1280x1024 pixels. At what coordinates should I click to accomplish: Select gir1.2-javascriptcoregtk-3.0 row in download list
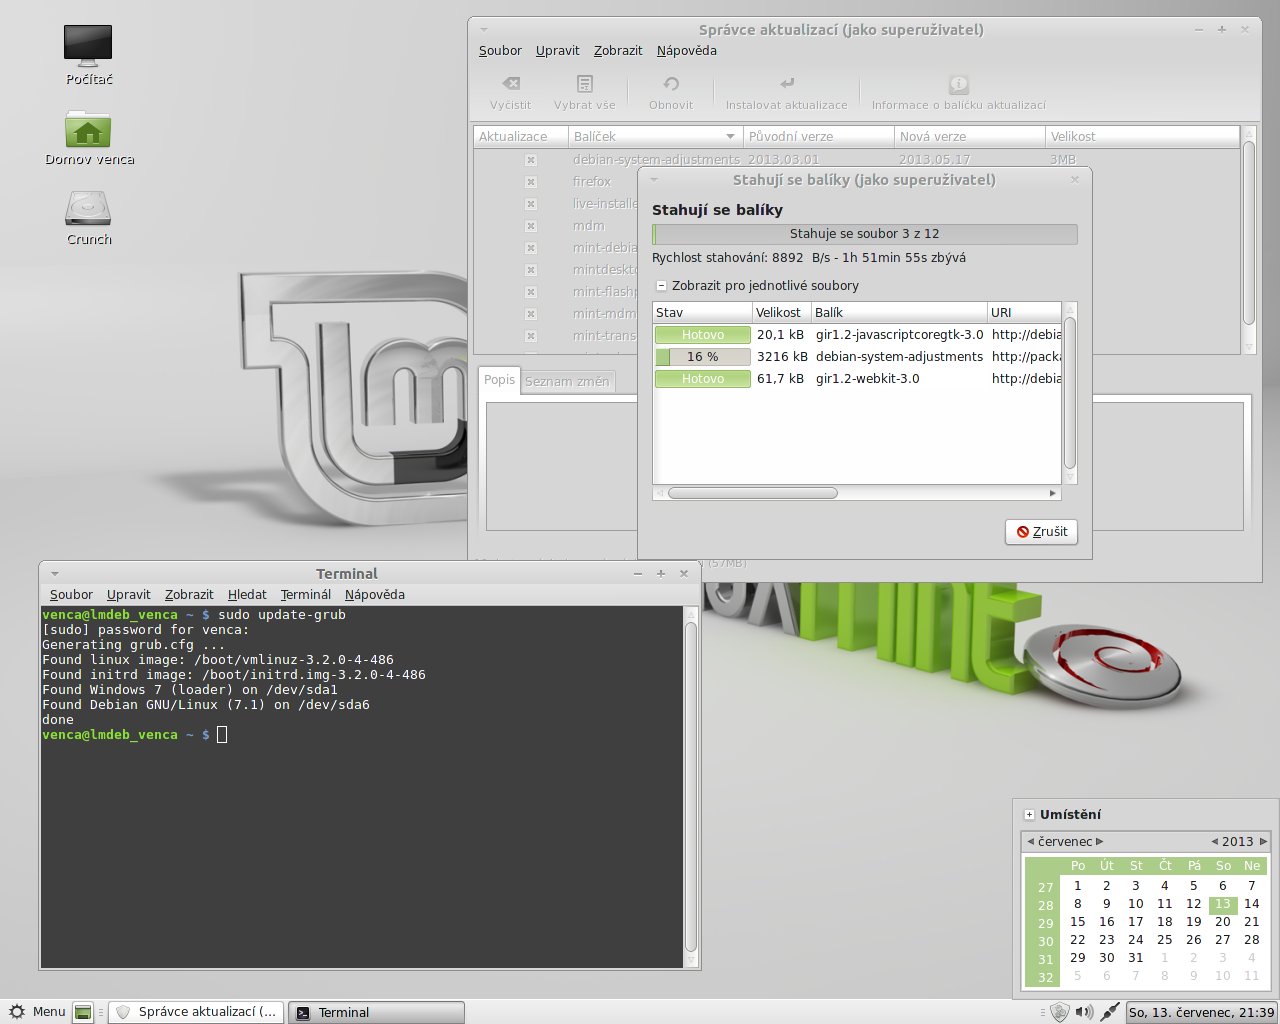point(857,335)
